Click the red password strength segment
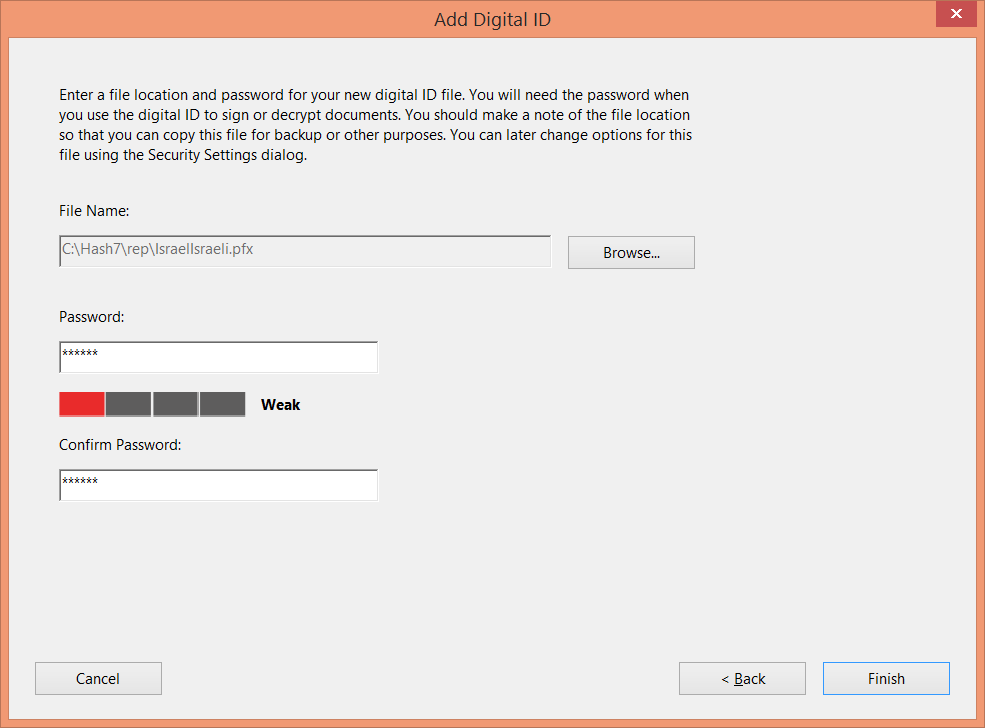The image size is (985, 728). click(82, 405)
